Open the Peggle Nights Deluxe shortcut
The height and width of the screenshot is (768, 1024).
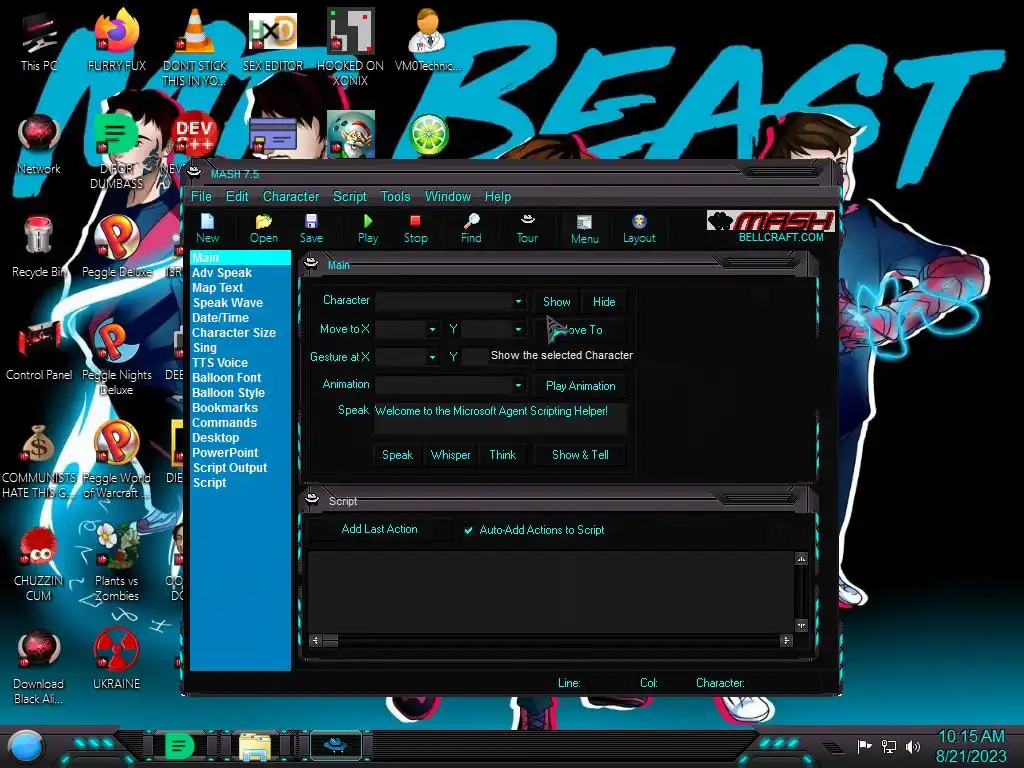[x=116, y=359]
